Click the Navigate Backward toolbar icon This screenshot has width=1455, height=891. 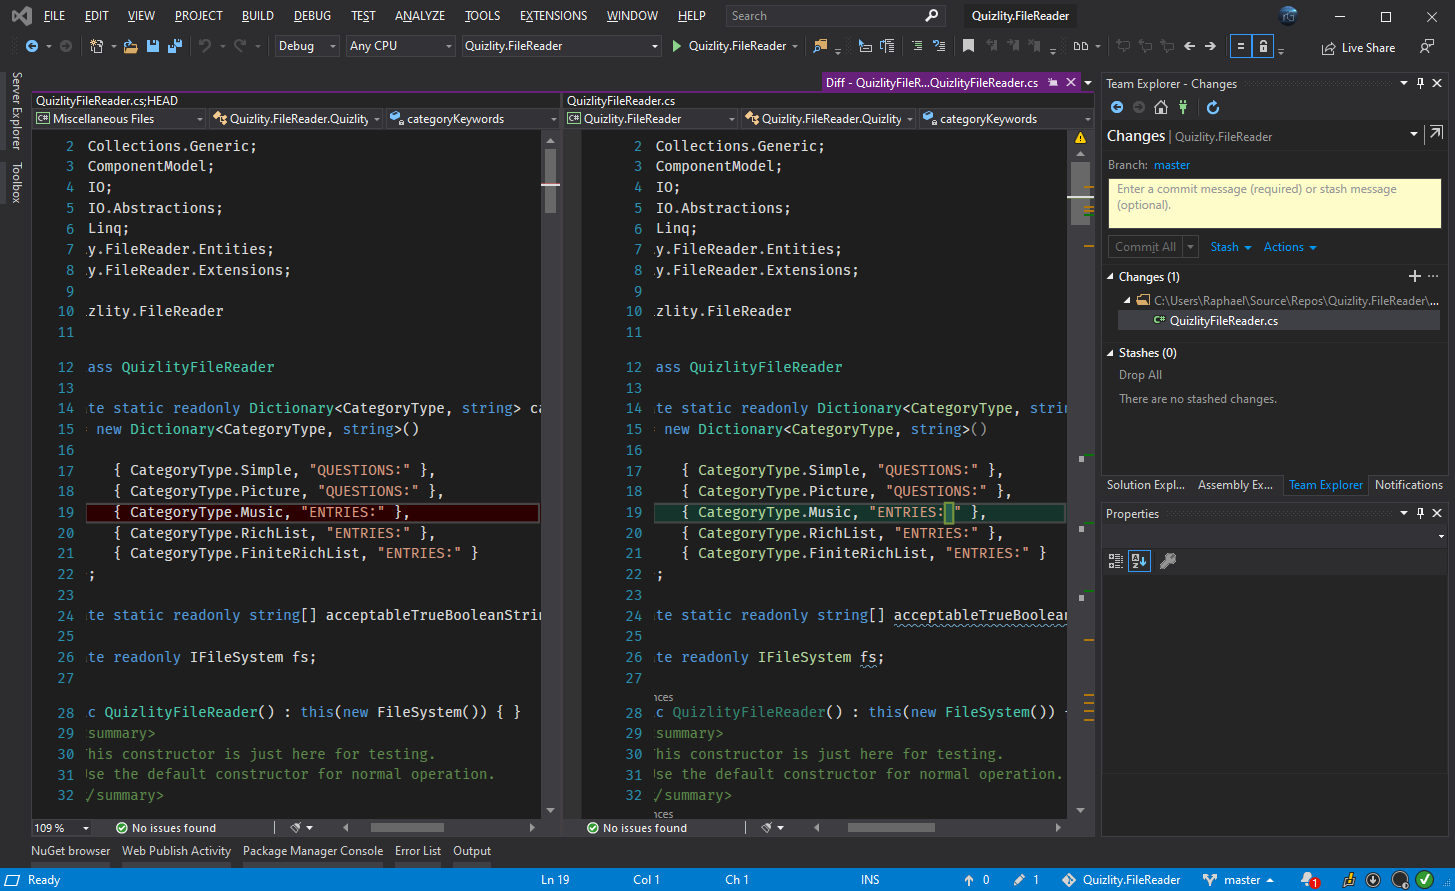tap(31, 46)
